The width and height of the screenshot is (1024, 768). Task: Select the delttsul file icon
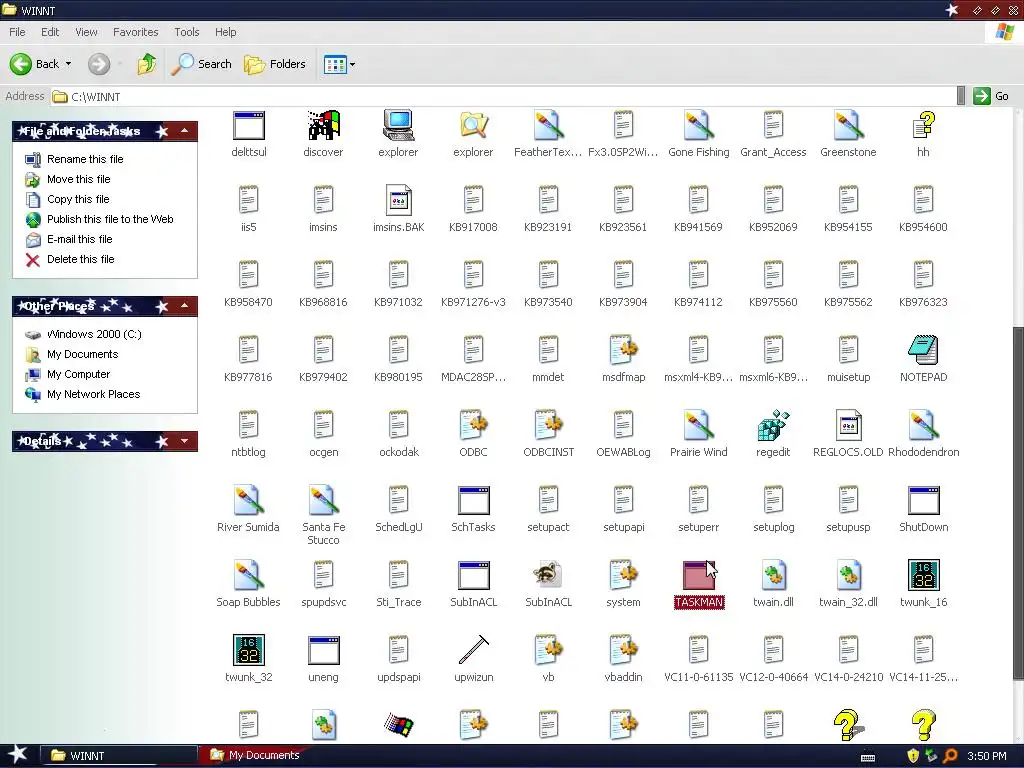coord(248,125)
